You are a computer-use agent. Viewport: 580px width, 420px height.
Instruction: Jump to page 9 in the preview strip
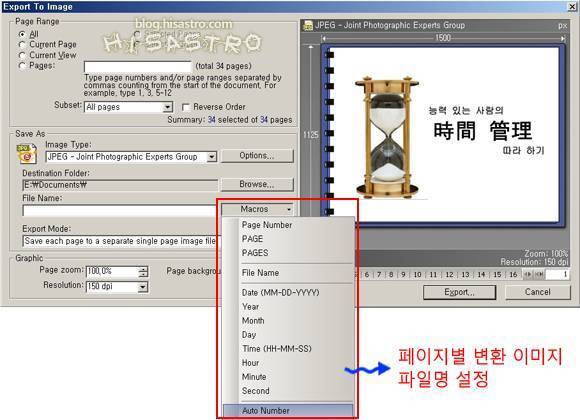click(x=404, y=275)
